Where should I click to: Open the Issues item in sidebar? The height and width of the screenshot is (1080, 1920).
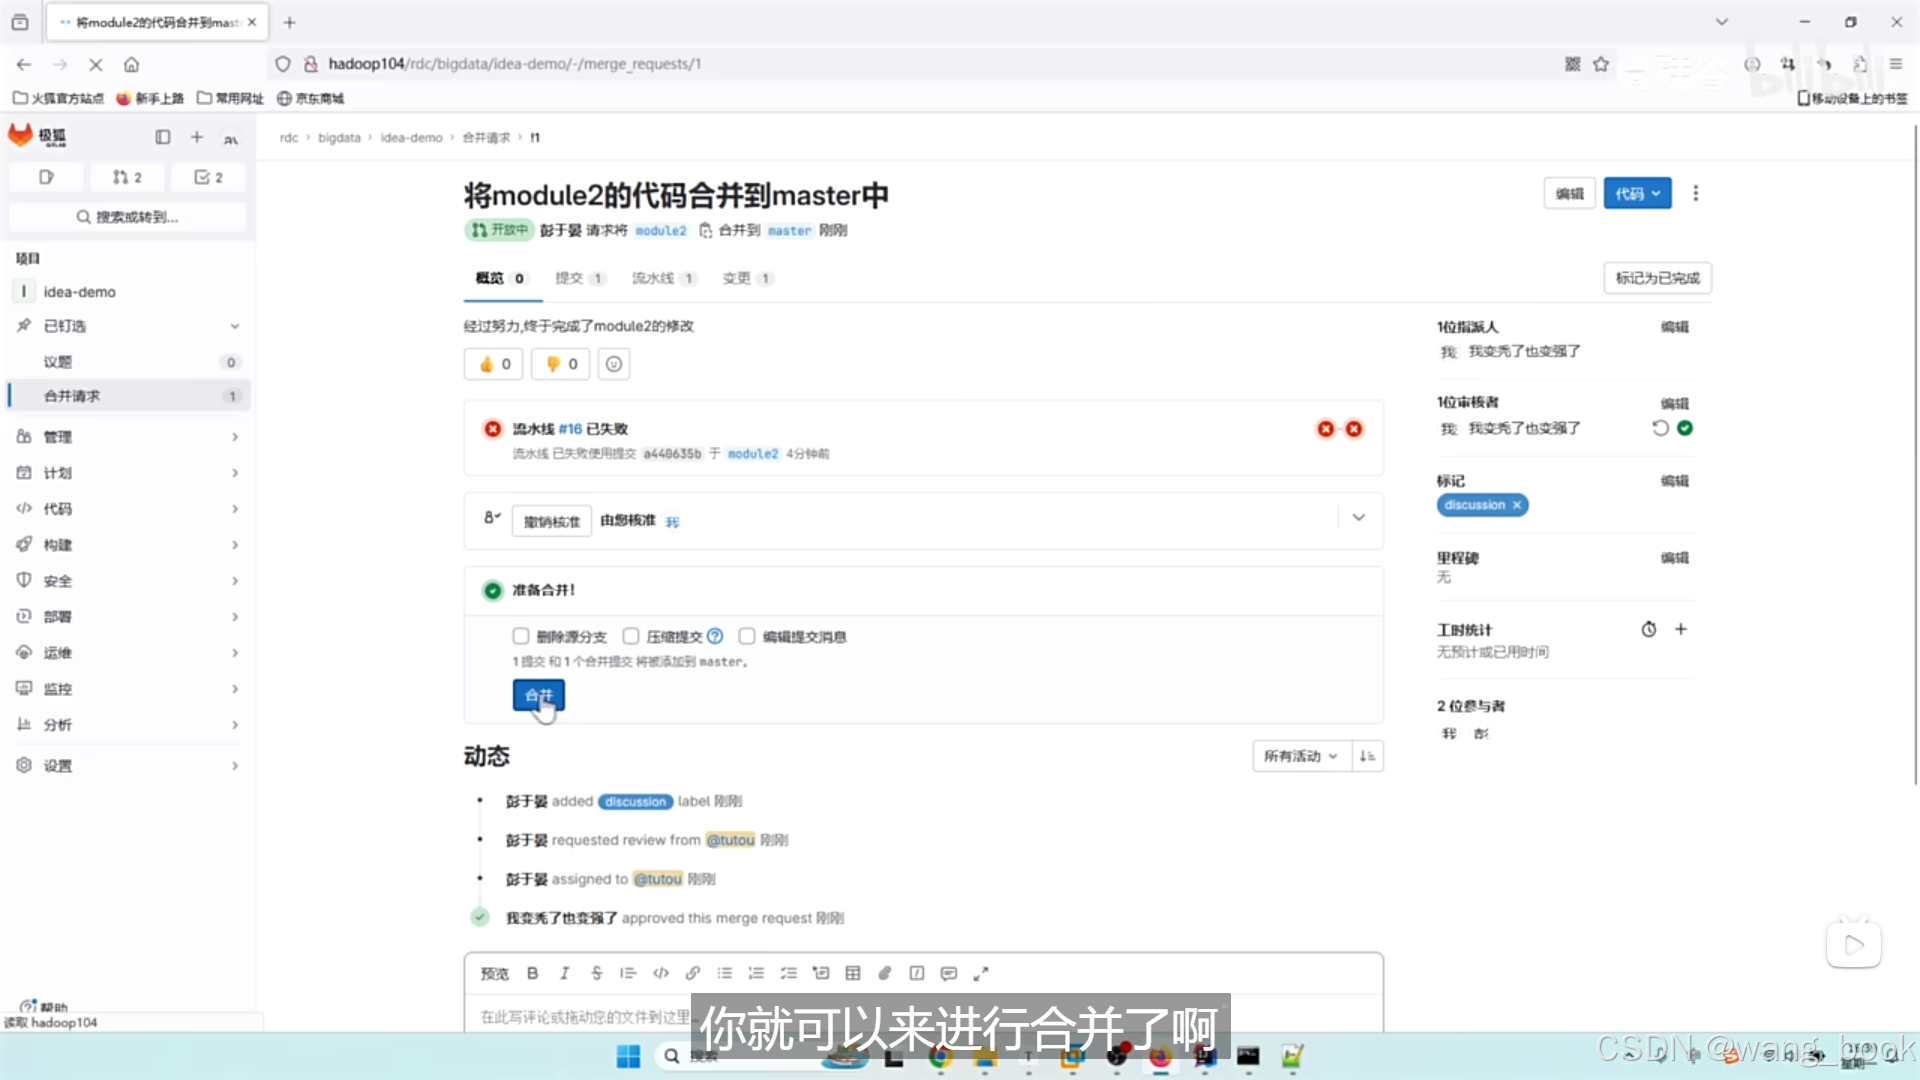pos(130,362)
